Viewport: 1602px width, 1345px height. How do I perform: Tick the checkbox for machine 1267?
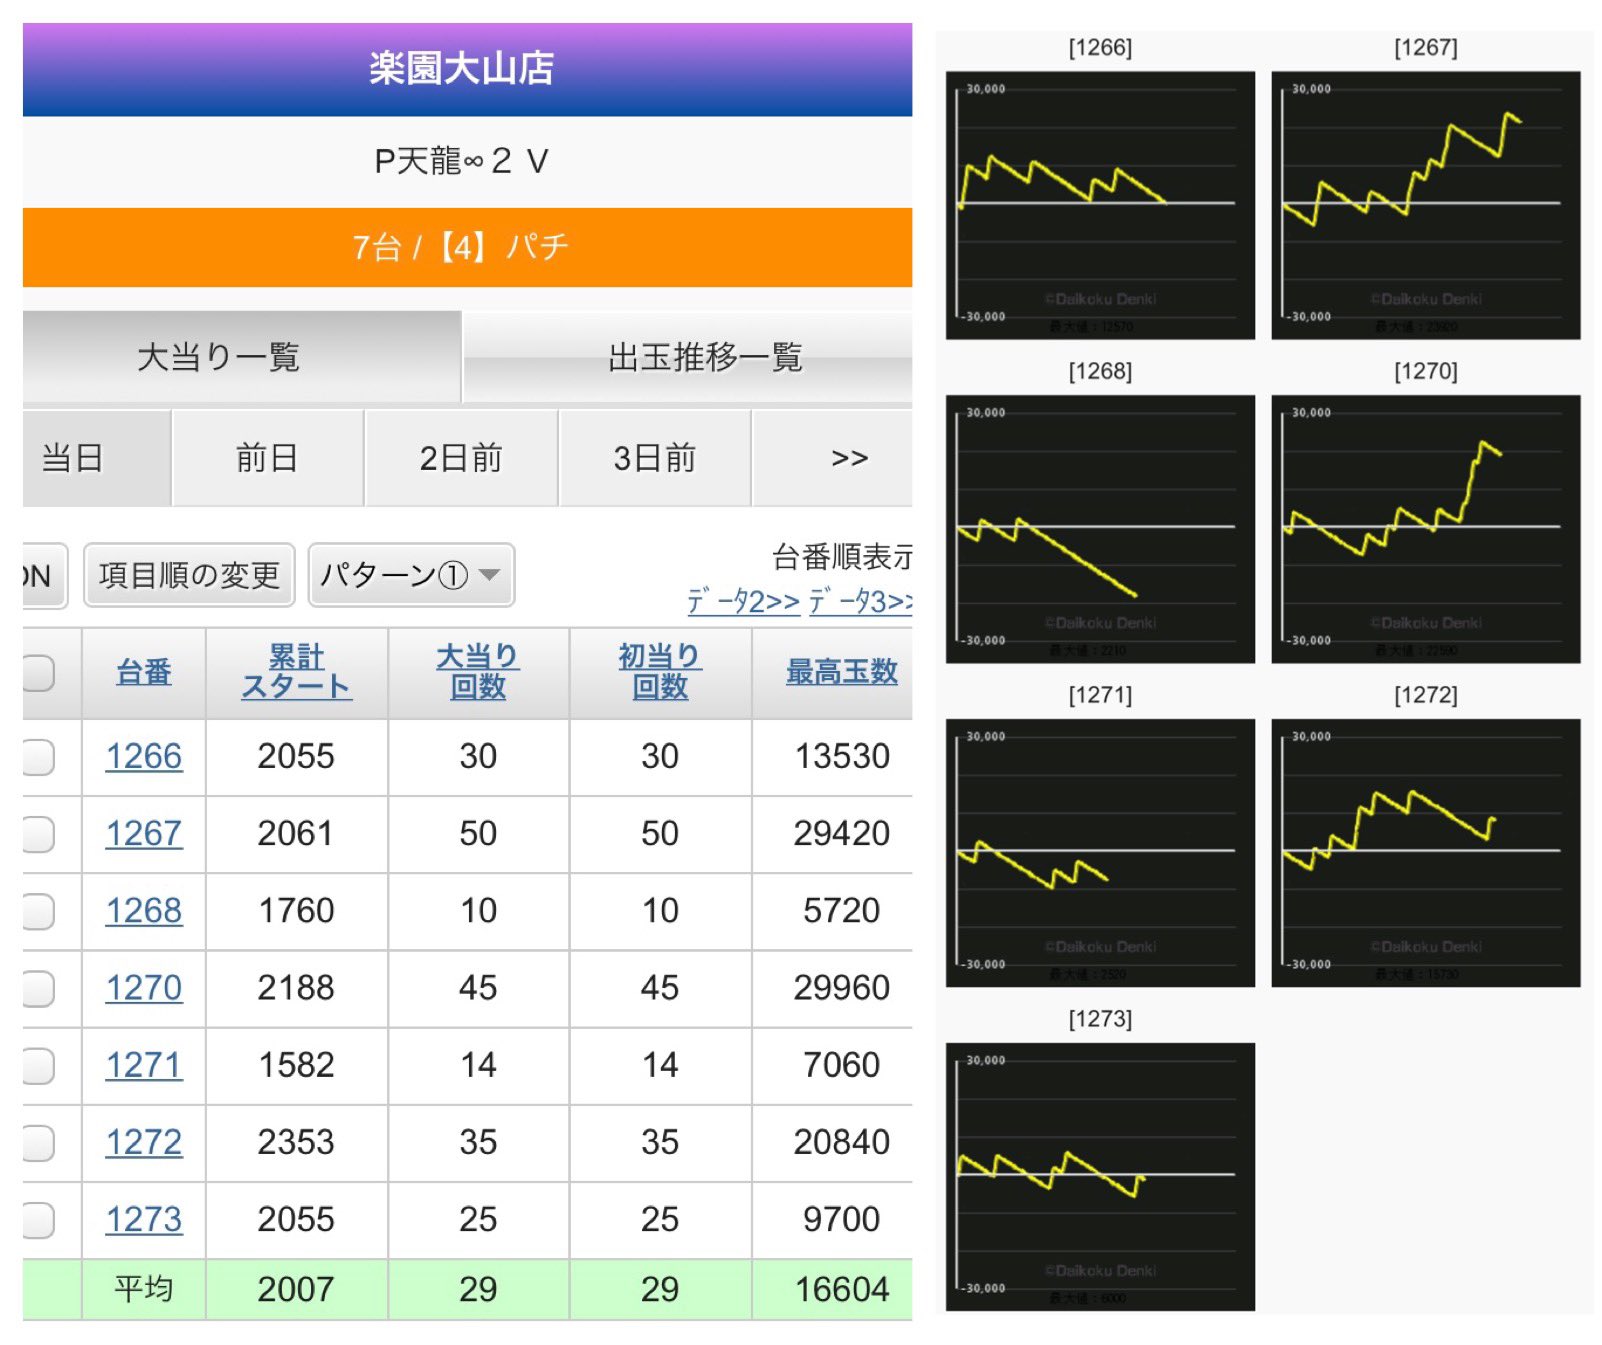coord(38,834)
